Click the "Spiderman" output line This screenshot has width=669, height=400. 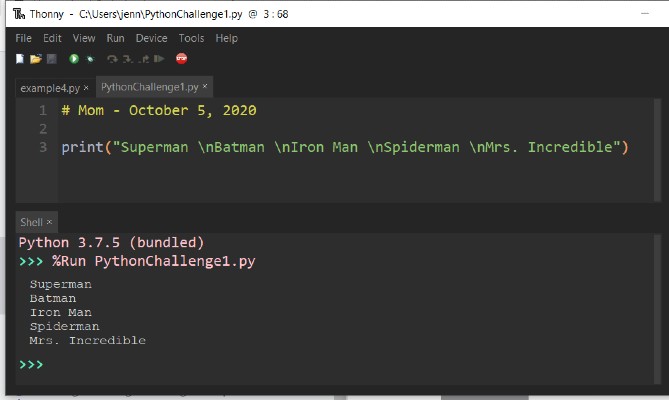pyautogui.click(x=64, y=327)
